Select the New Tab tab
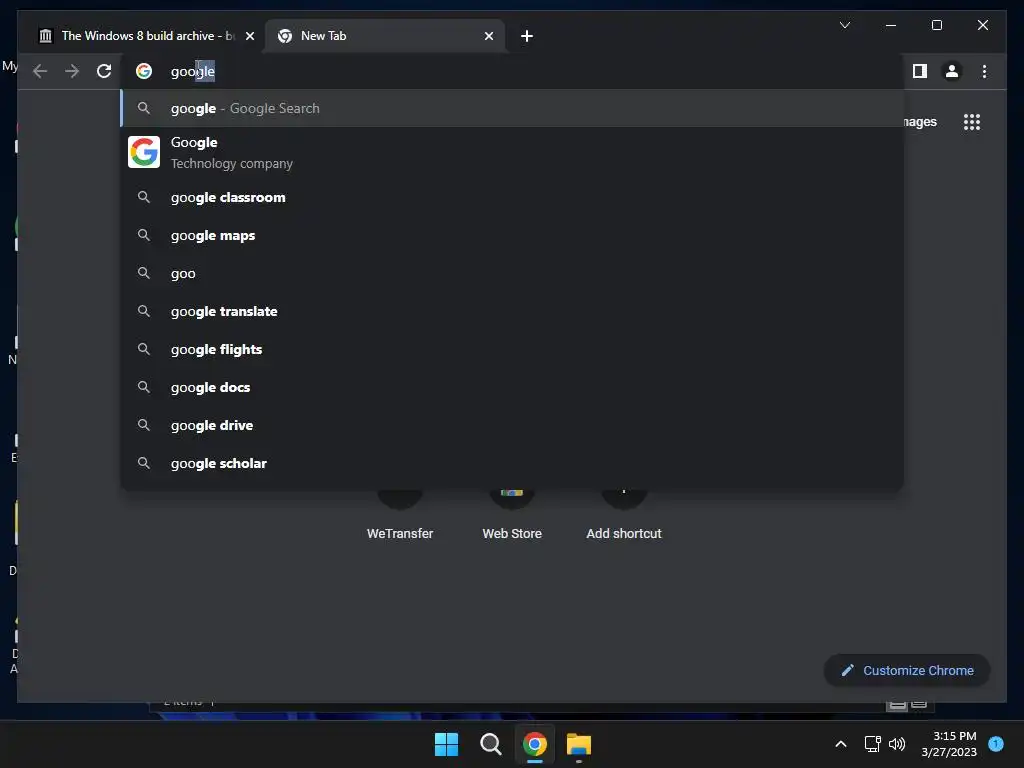This screenshot has width=1024, height=768. (x=384, y=36)
